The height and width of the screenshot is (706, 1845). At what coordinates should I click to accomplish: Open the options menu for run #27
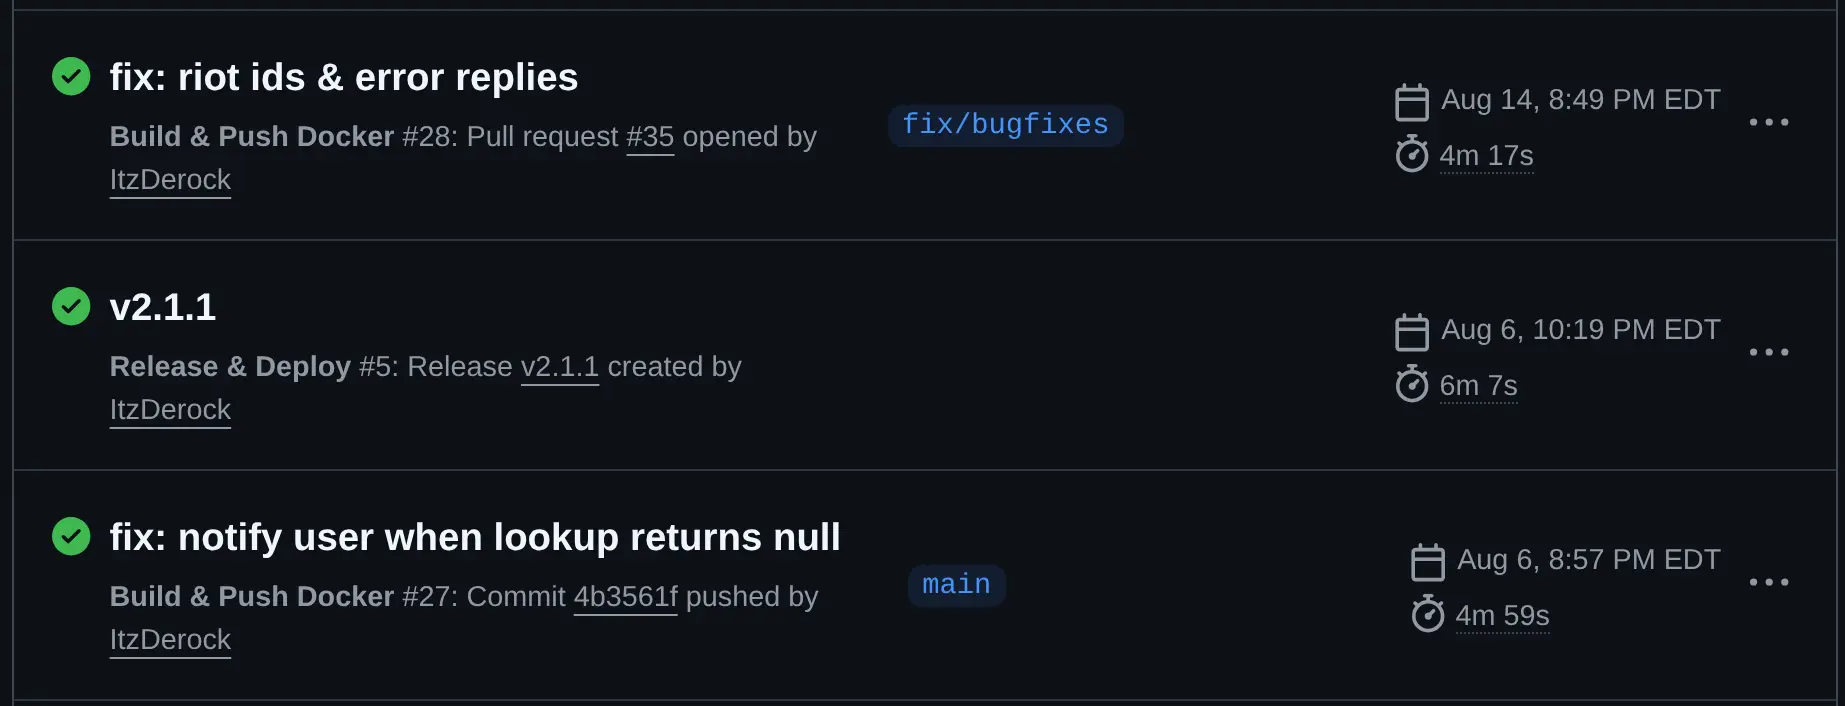1770,582
